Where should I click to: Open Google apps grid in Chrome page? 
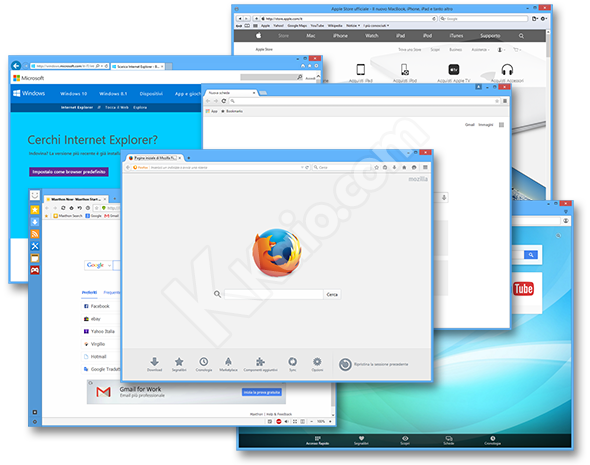pos(501,125)
